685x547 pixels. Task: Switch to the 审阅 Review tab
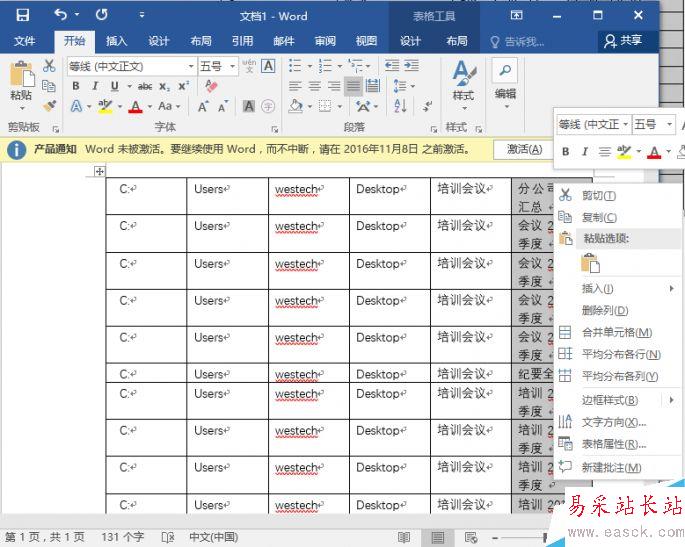pos(325,42)
